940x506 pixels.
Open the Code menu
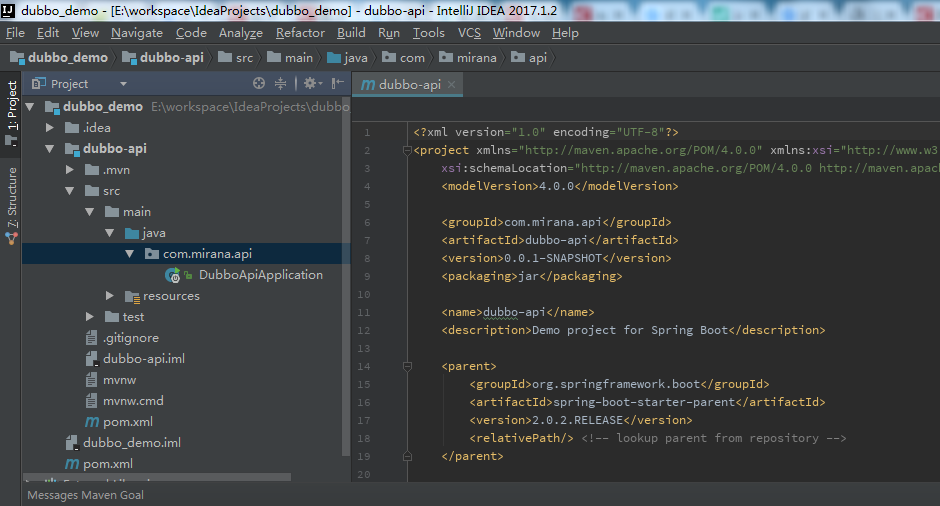pyautogui.click(x=191, y=33)
